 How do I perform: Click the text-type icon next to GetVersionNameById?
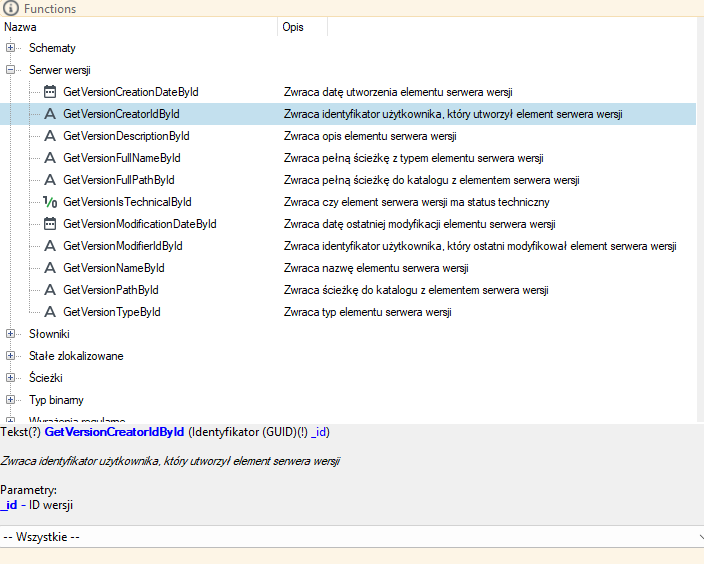(50, 268)
